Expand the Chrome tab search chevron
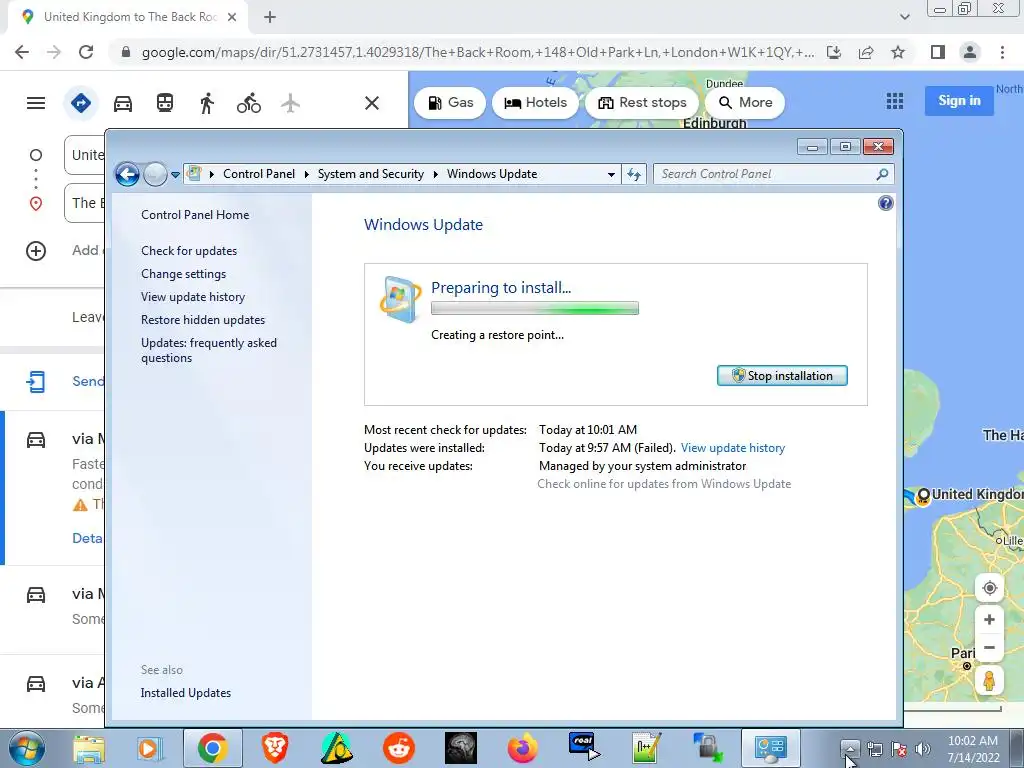1024x768 pixels. click(904, 18)
